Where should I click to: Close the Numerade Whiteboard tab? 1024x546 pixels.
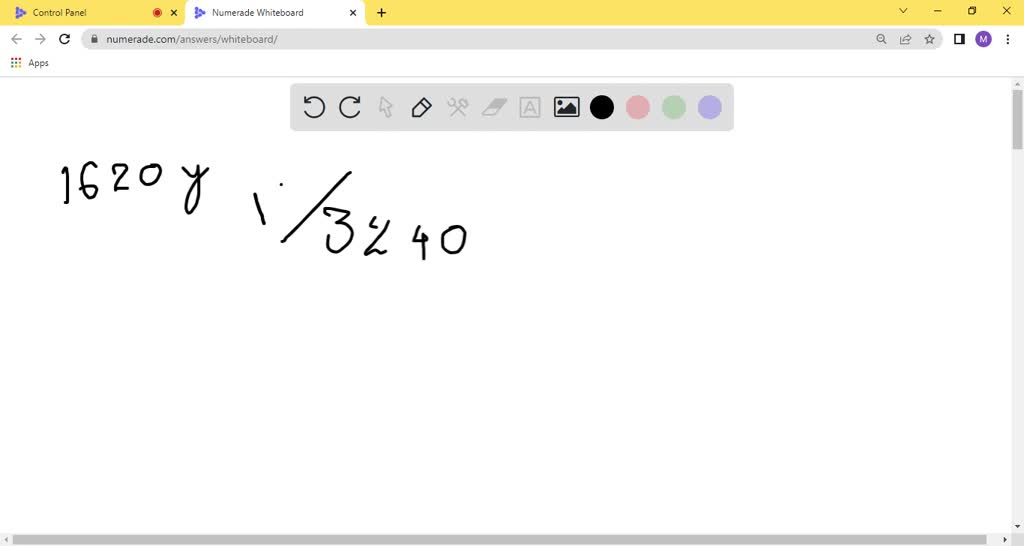click(x=353, y=12)
